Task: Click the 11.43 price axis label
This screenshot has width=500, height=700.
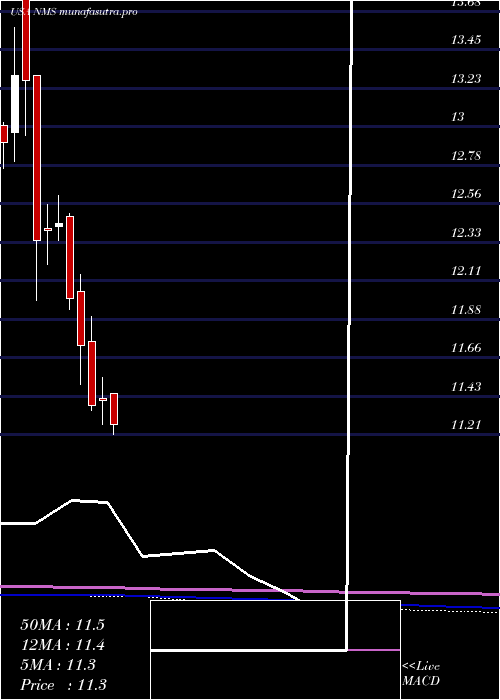Action: point(466,386)
